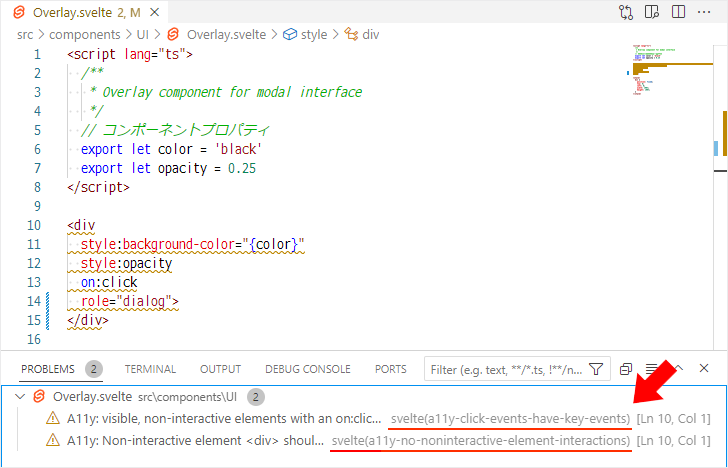Image resolution: width=728 pixels, height=468 pixels.
Task: Click the 0.25 opacity value
Action: [x=242, y=168]
